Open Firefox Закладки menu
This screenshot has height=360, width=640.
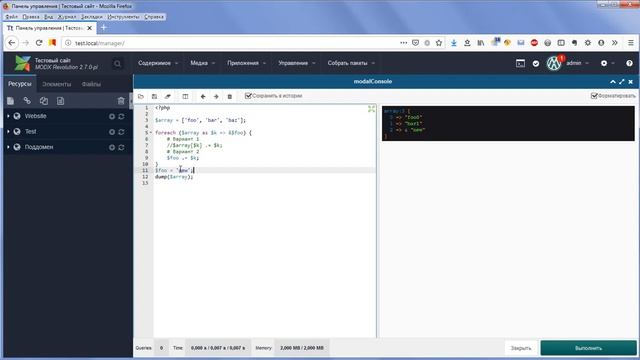tap(92, 17)
